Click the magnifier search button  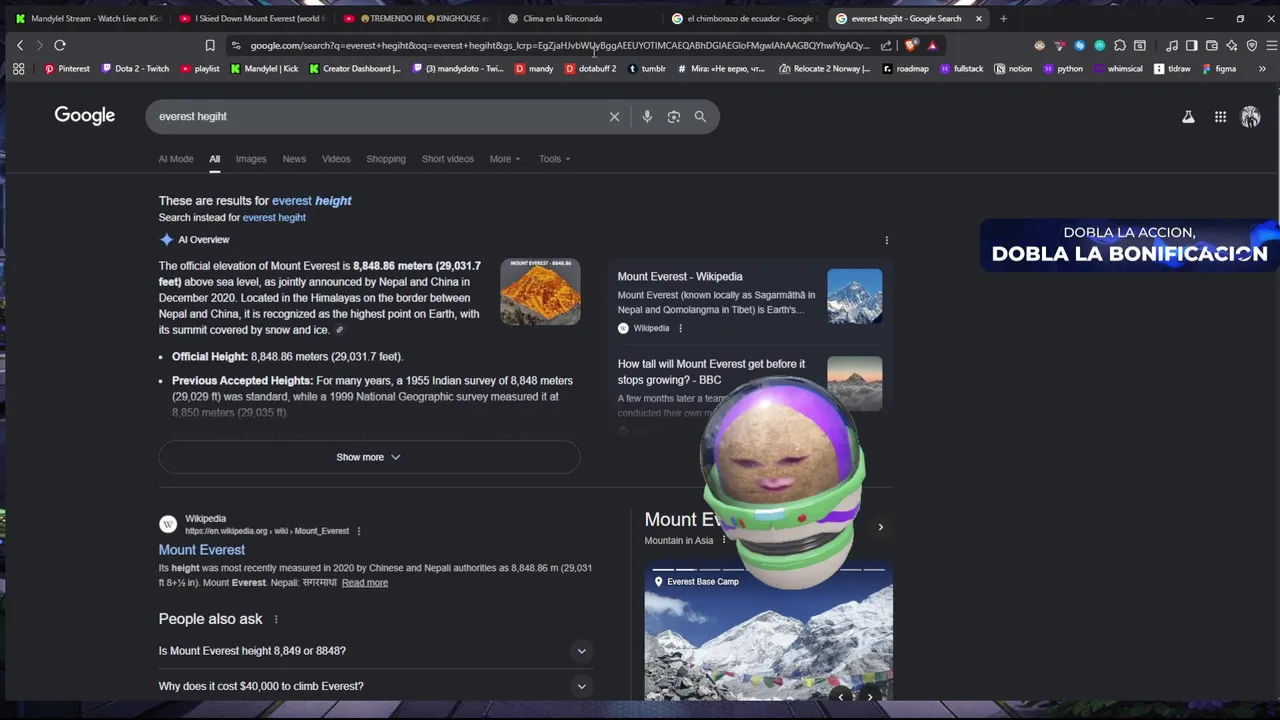click(x=700, y=117)
